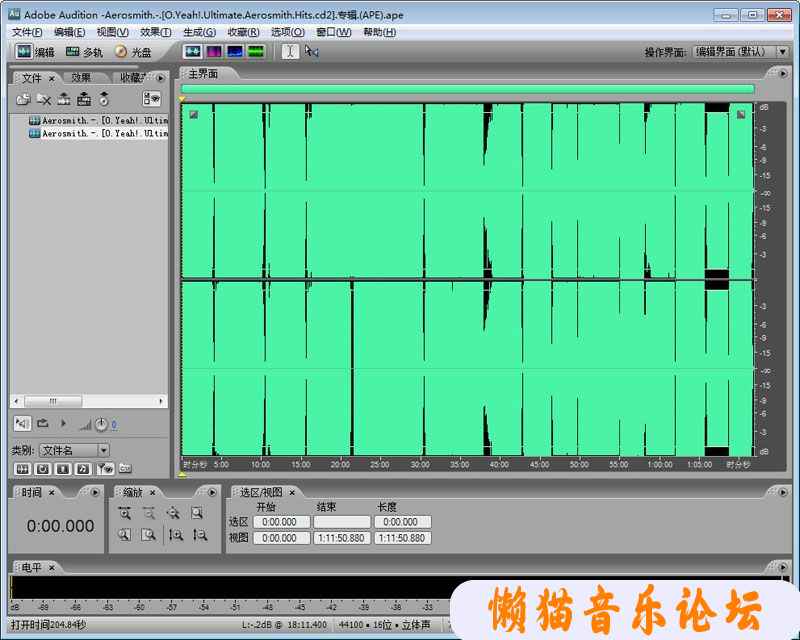
Task: Close the 选区/视图 panel
Action: point(292,493)
